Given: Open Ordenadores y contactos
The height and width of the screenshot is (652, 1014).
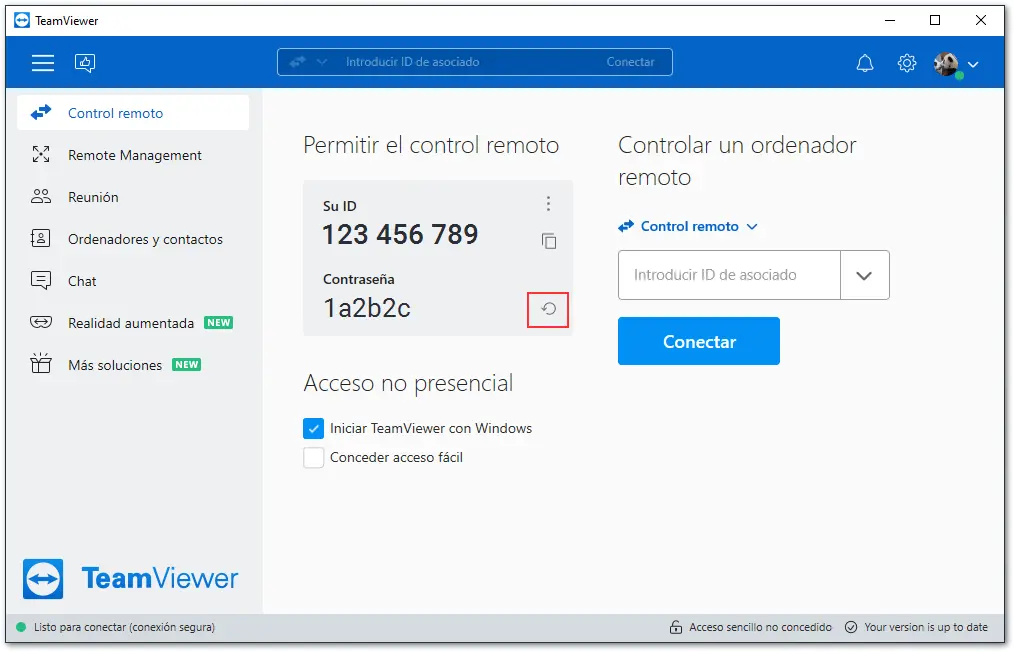Looking at the screenshot, I should pos(133,239).
